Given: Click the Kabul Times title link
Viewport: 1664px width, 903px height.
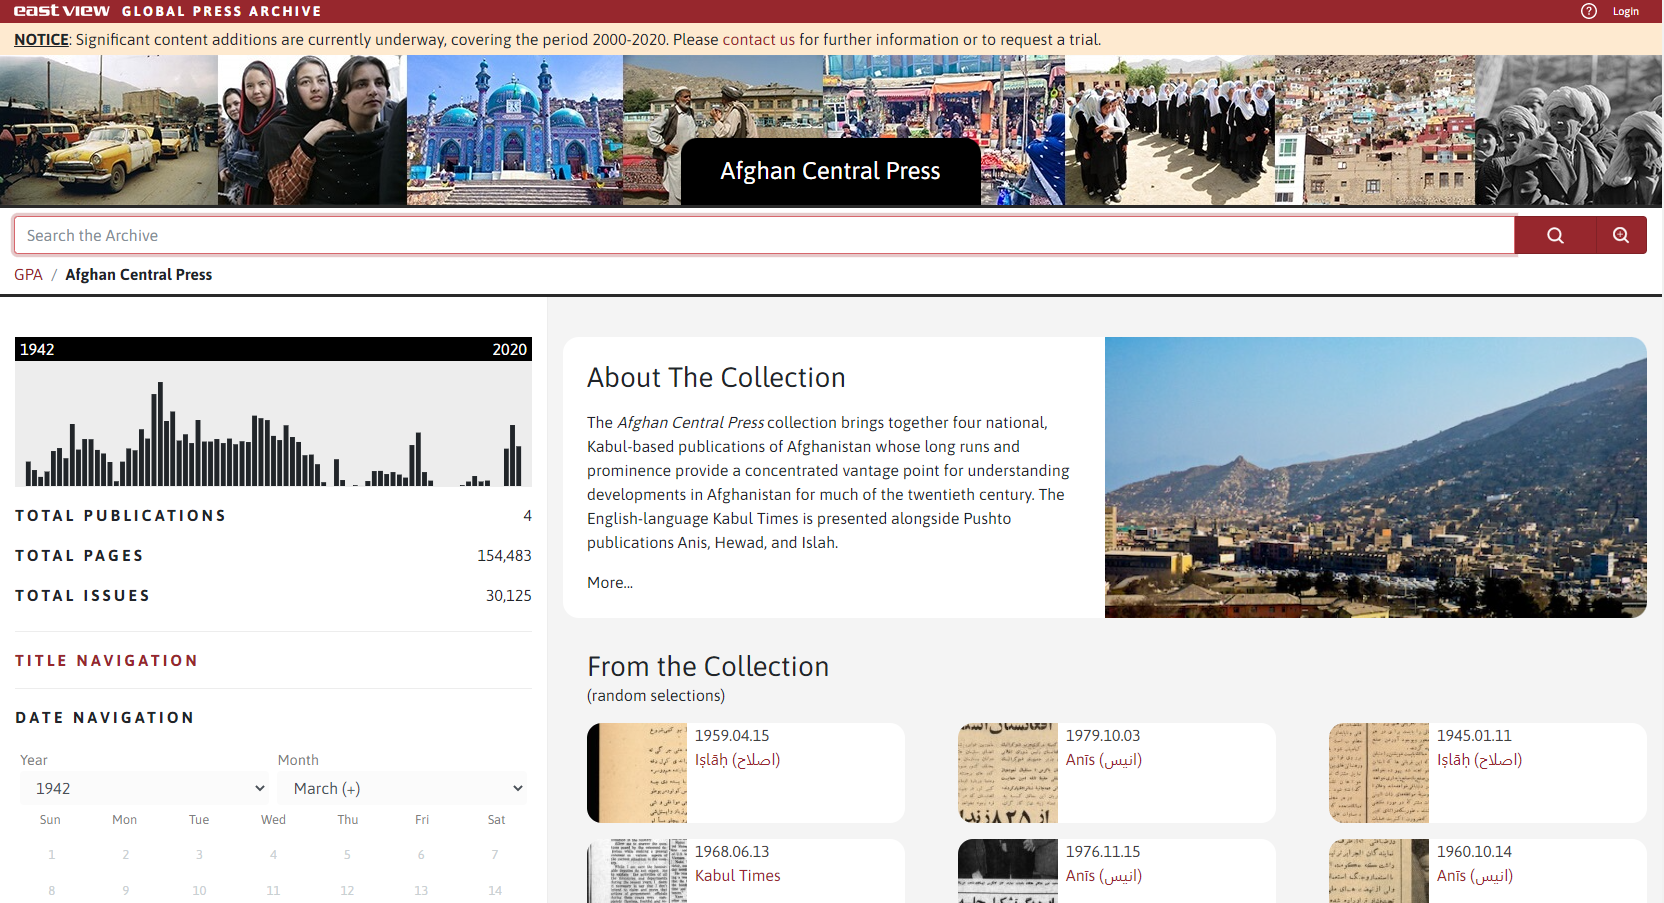Looking at the screenshot, I should [x=738, y=875].
